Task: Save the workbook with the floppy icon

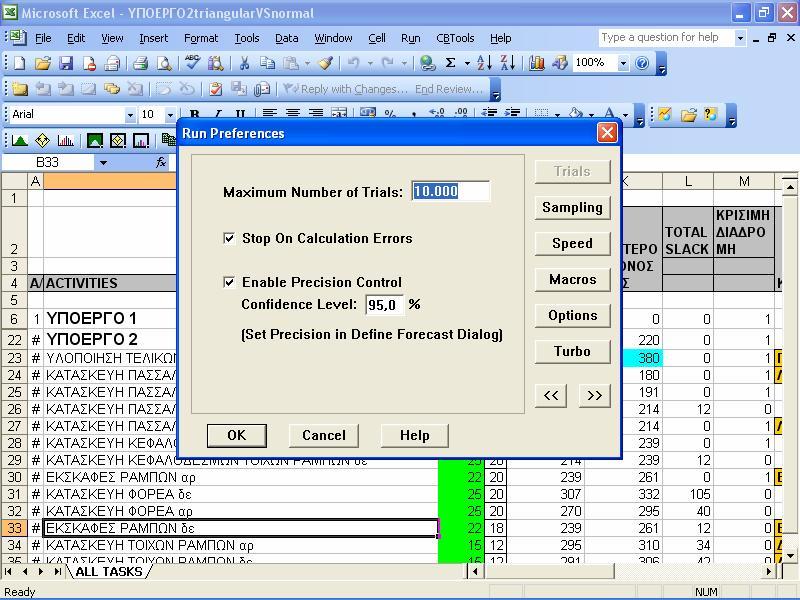Action: (66, 63)
